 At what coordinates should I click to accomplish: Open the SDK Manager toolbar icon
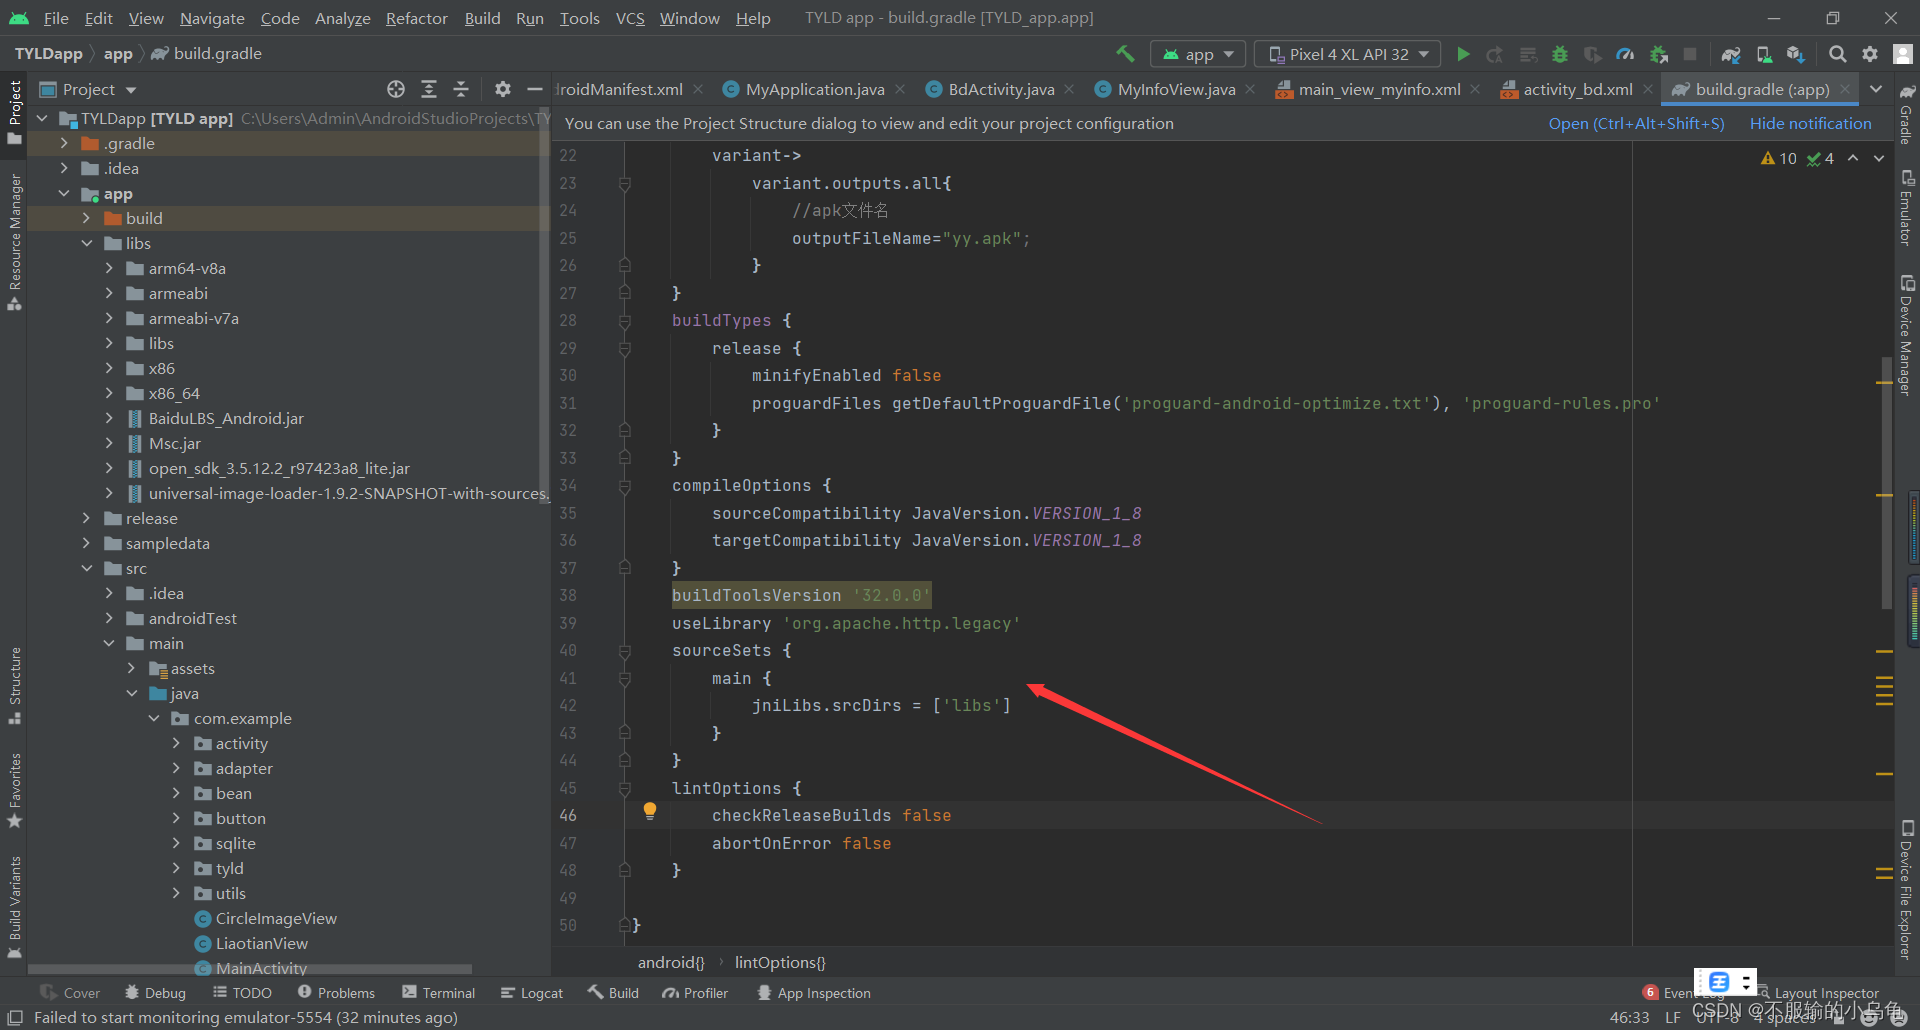point(1796,54)
